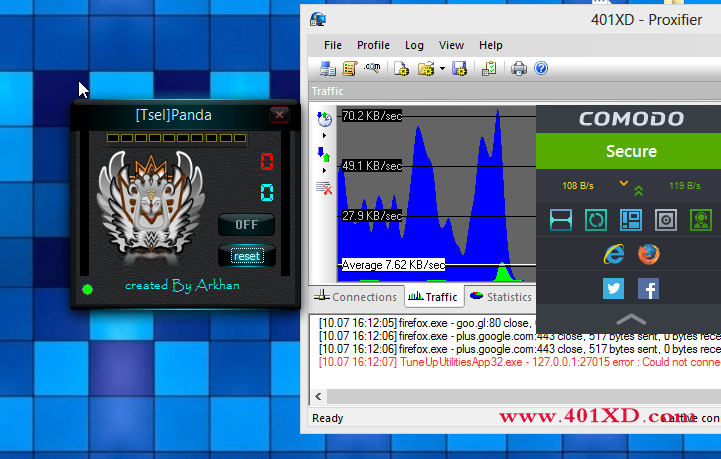The height and width of the screenshot is (459, 721).
Task: Open Proxifier help question mark icon
Action: (541, 68)
